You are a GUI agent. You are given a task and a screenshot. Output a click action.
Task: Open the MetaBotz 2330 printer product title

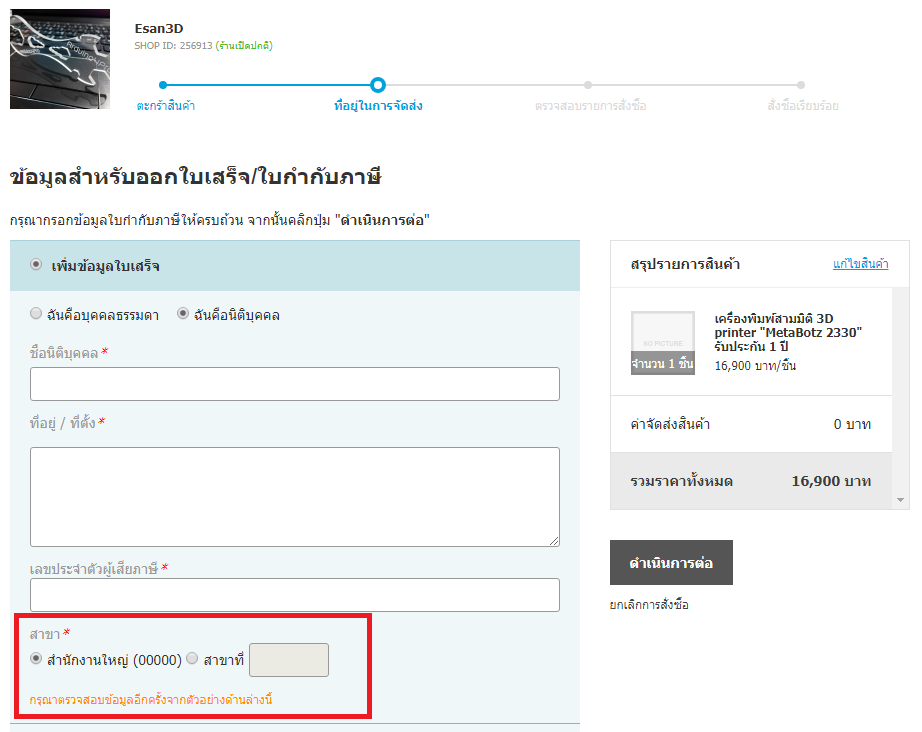point(787,332)
